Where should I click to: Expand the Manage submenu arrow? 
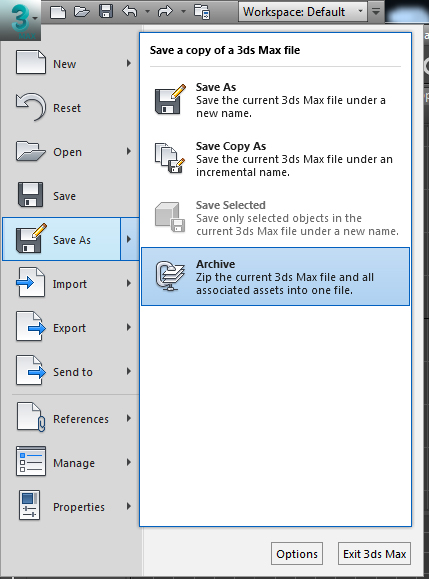point(129,462)
